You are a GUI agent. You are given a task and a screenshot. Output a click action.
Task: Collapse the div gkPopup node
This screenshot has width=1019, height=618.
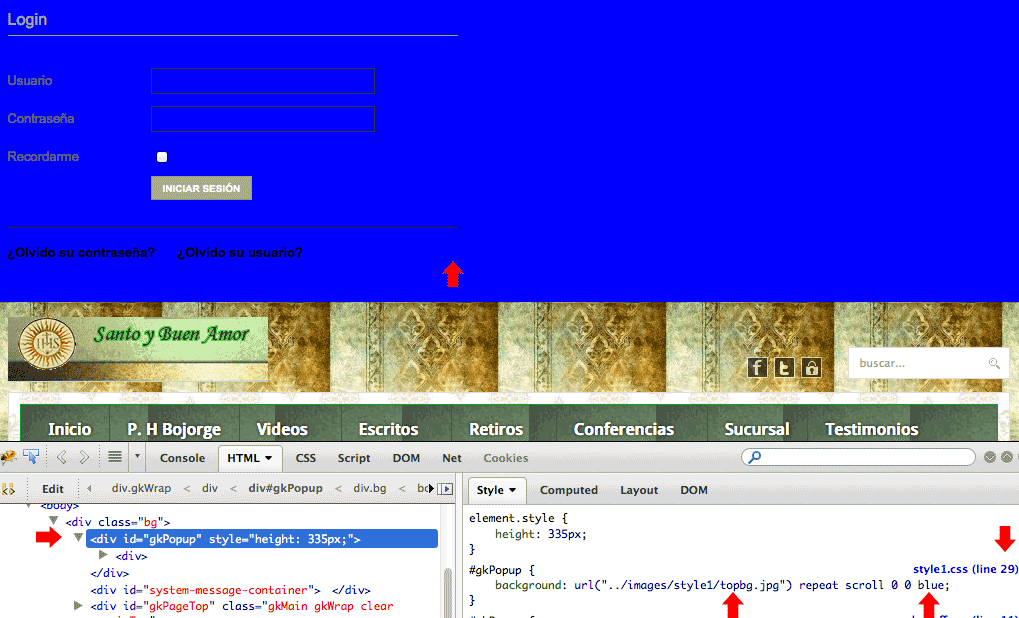79,538
